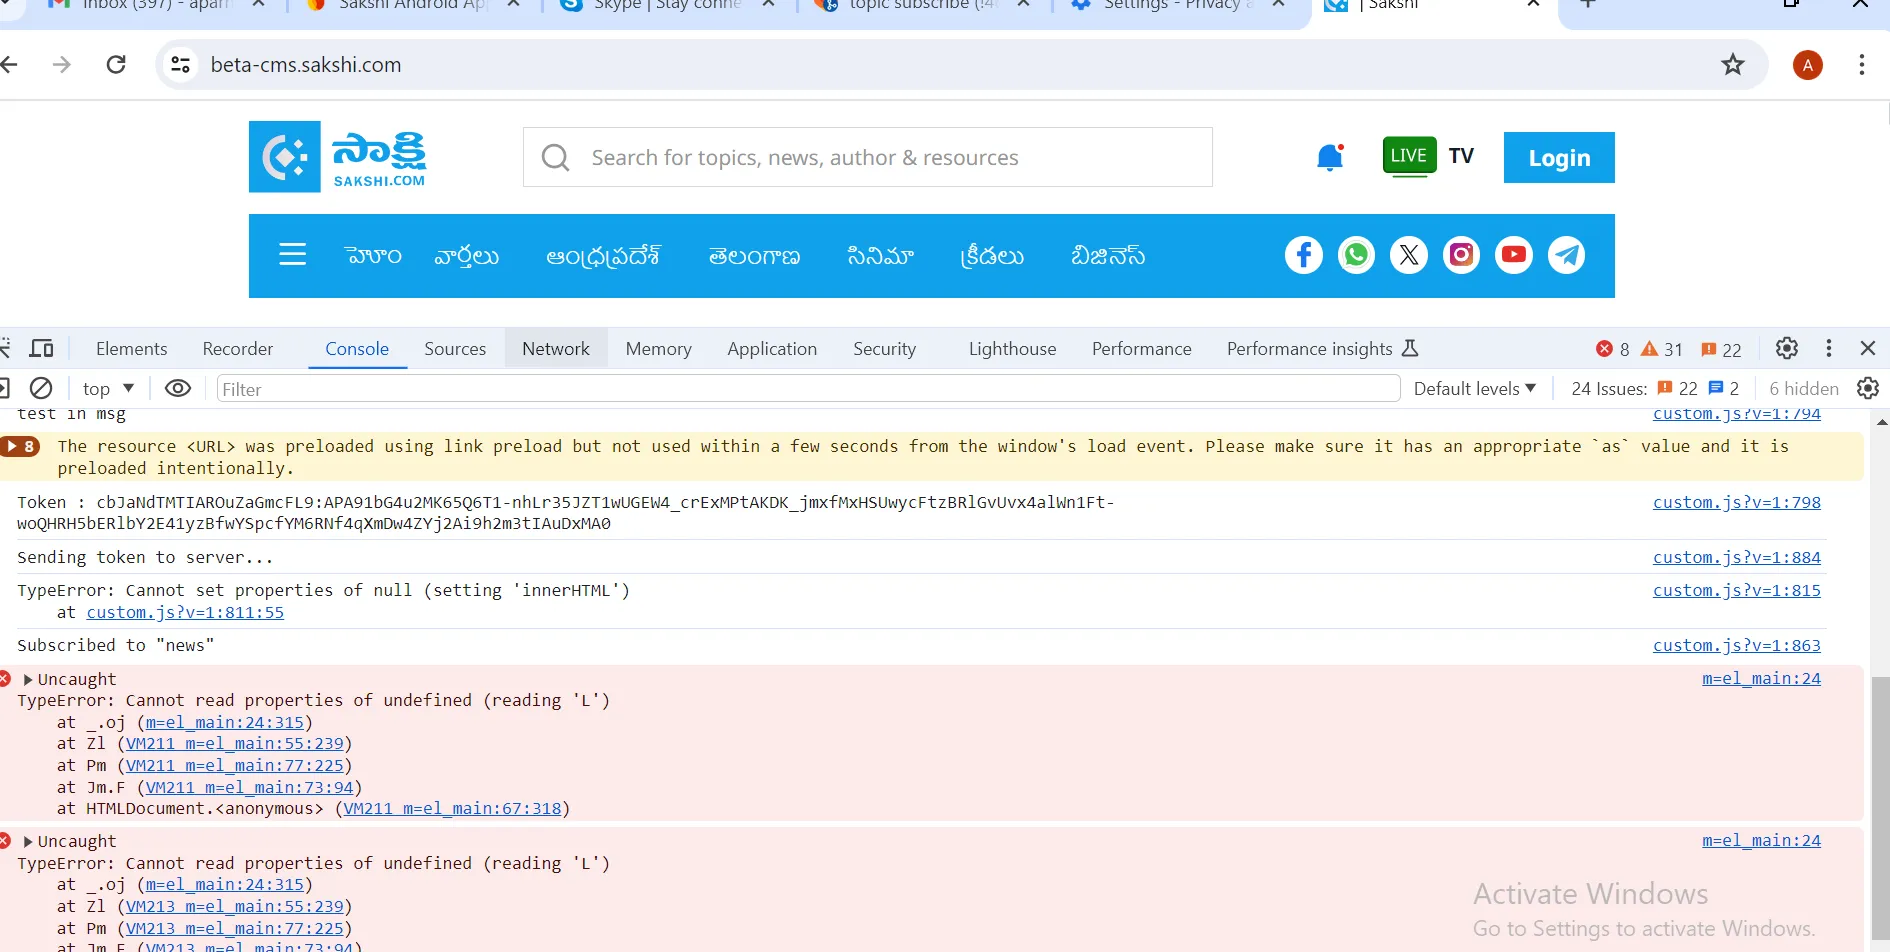Open Sakshi X (Twitter) icon
This screenshot has width=1890, height=952.
pos(1409,255)
